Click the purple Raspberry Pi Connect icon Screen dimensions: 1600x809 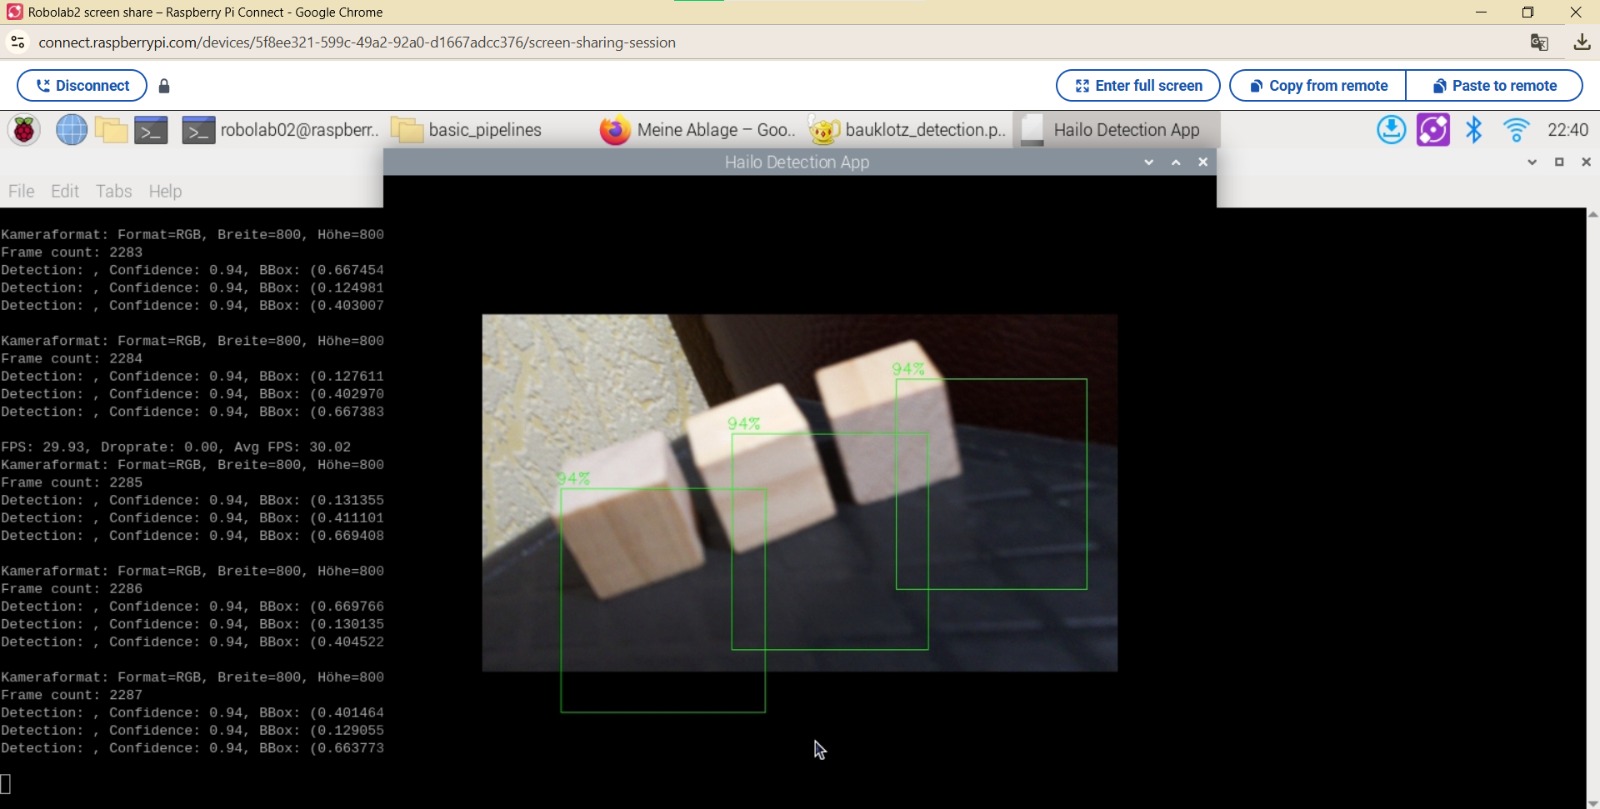[x=1433, y=130]
